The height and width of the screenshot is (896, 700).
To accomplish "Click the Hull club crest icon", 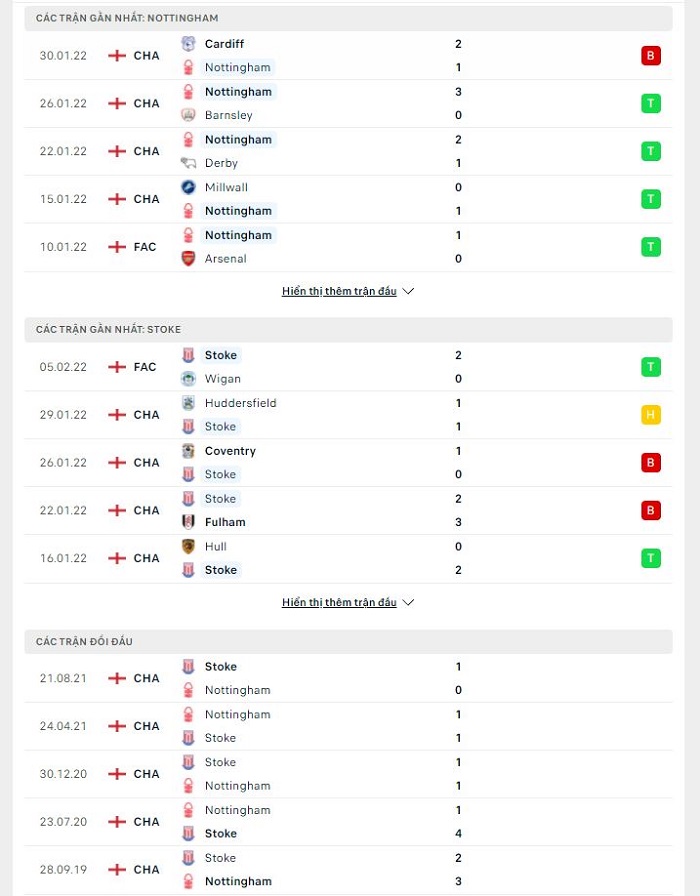I will 188,546.
